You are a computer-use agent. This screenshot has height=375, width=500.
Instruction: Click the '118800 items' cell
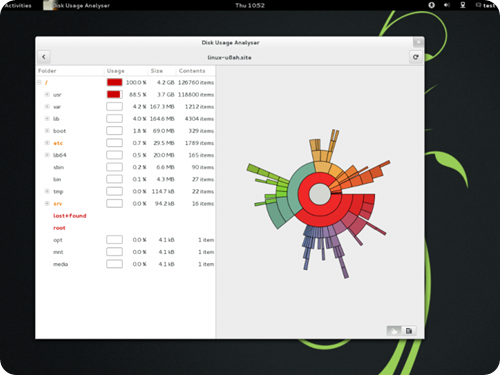[x=196, y=95]
